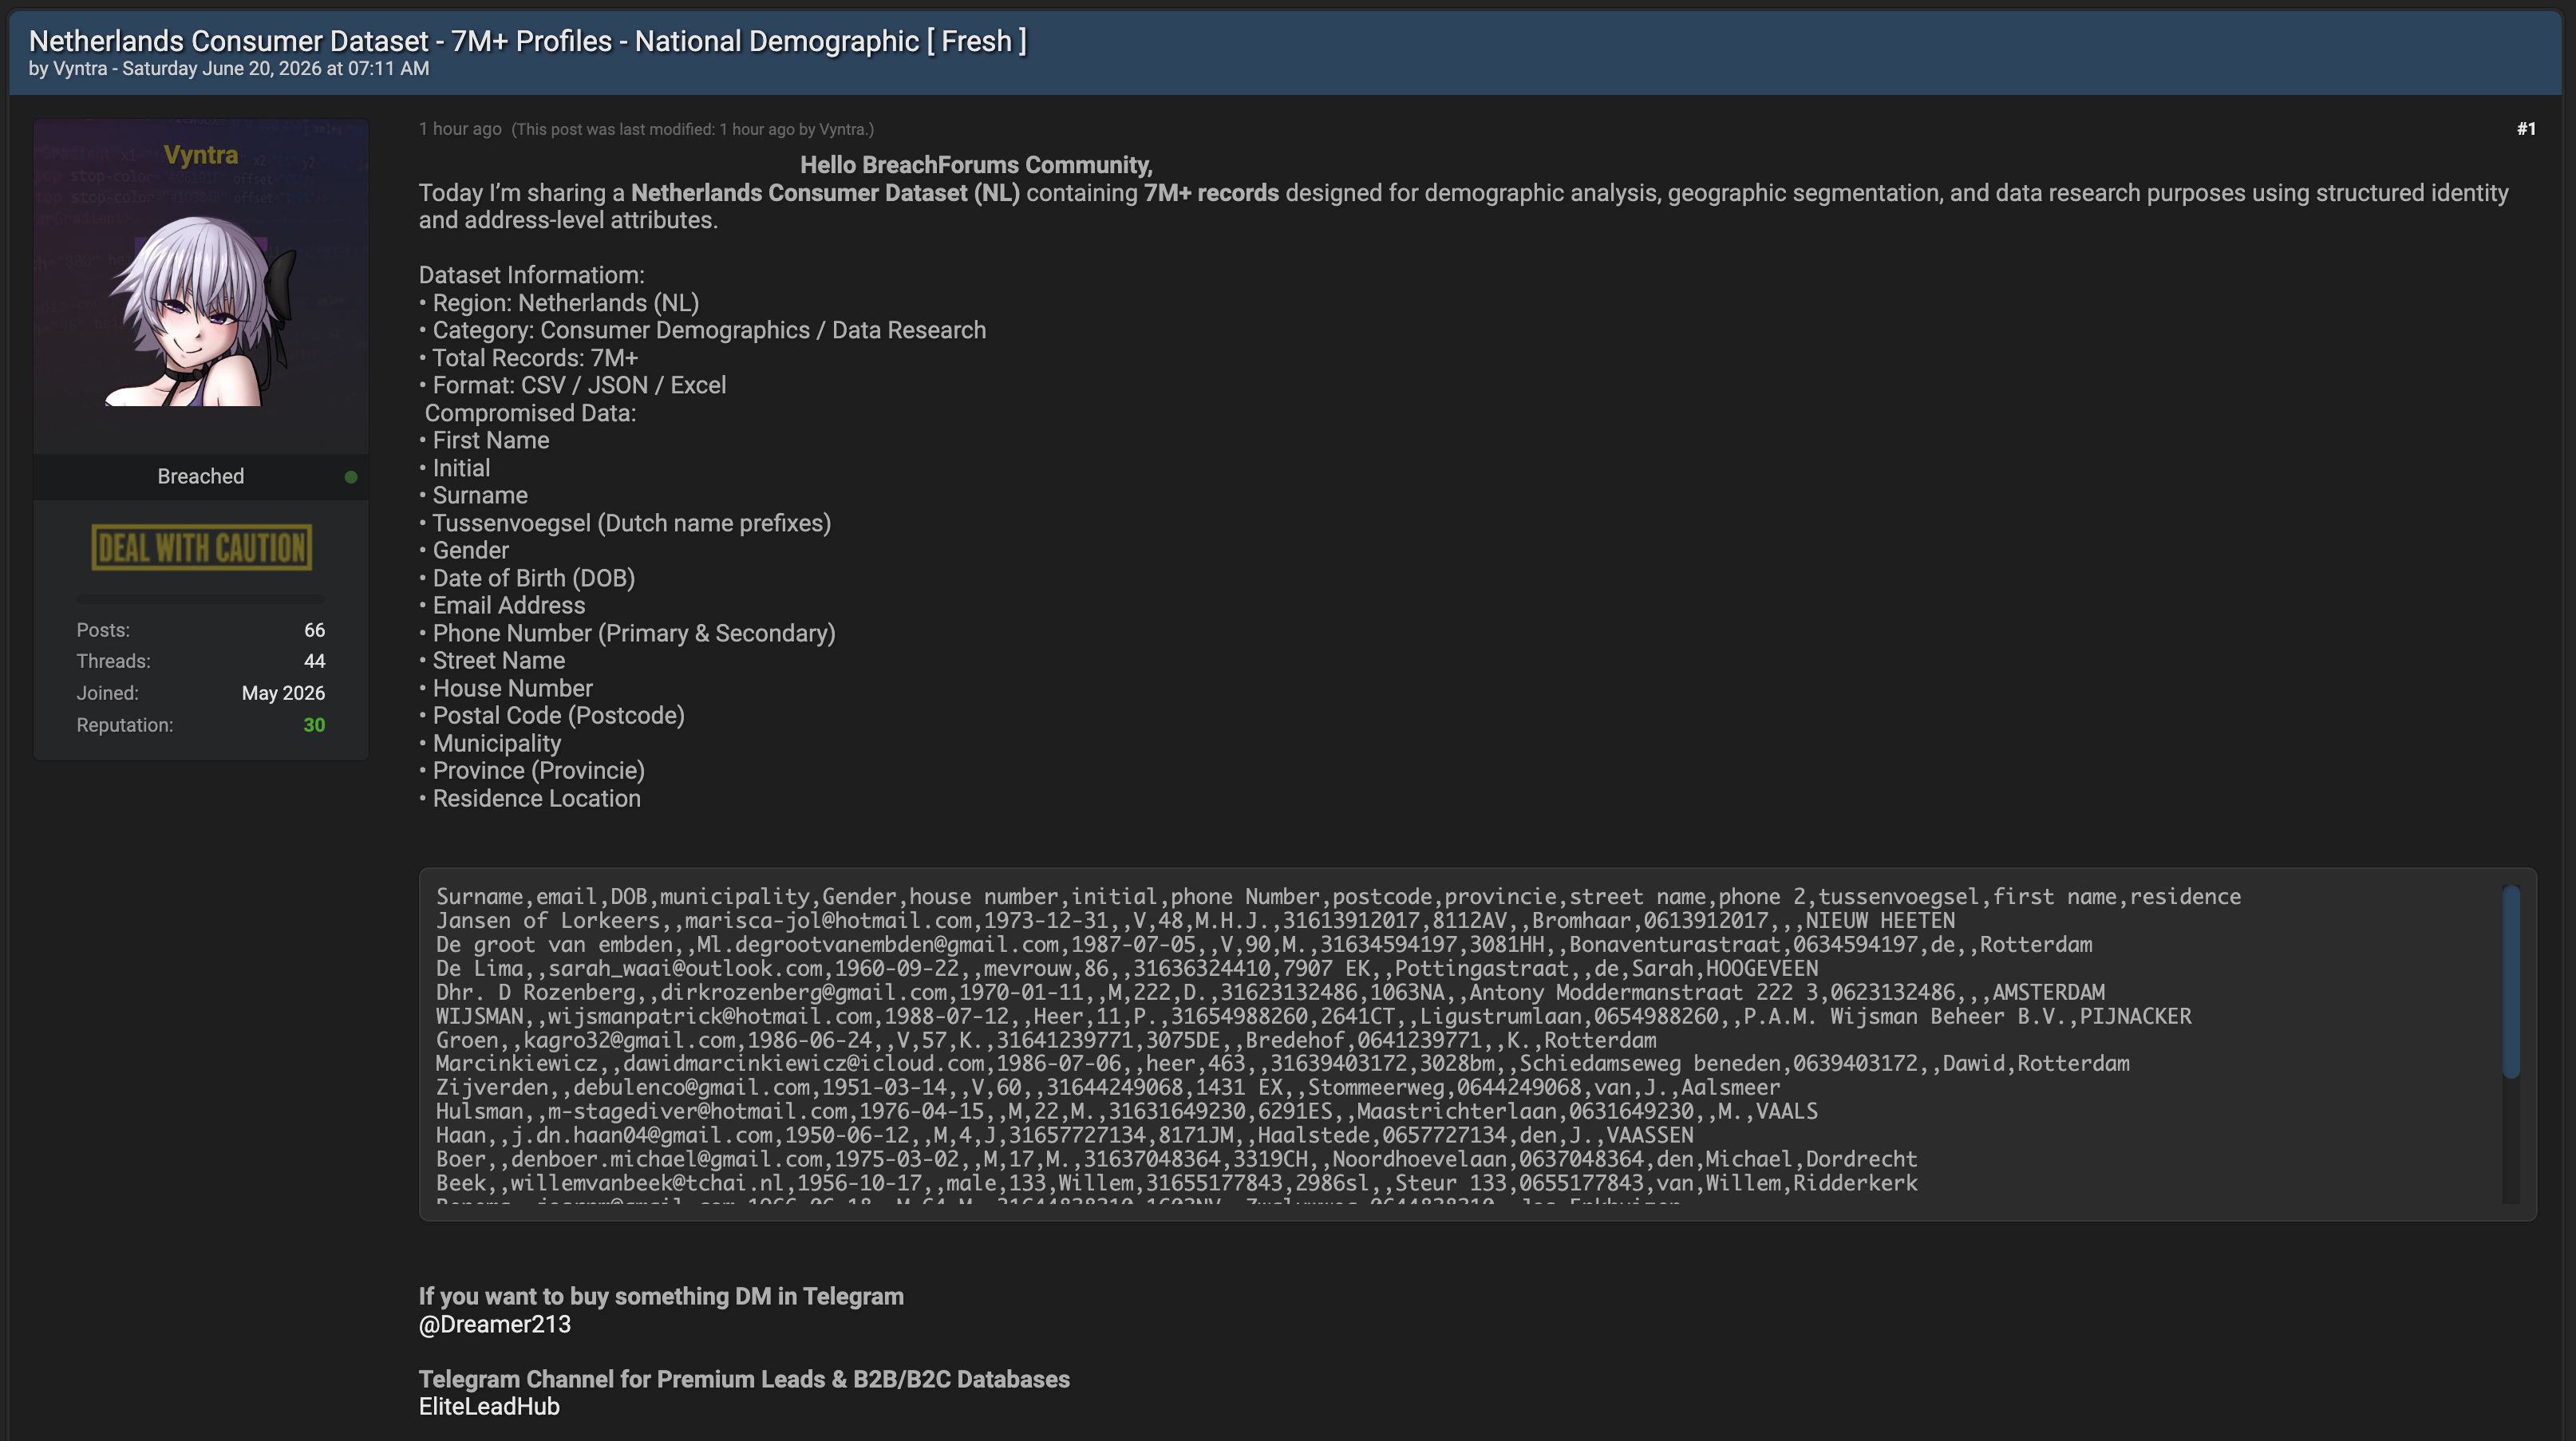The width and height of the screenshot is (2576, 1441).
Task: Click the Haan j.dn.haan04 data row
Action: 1065,1136
